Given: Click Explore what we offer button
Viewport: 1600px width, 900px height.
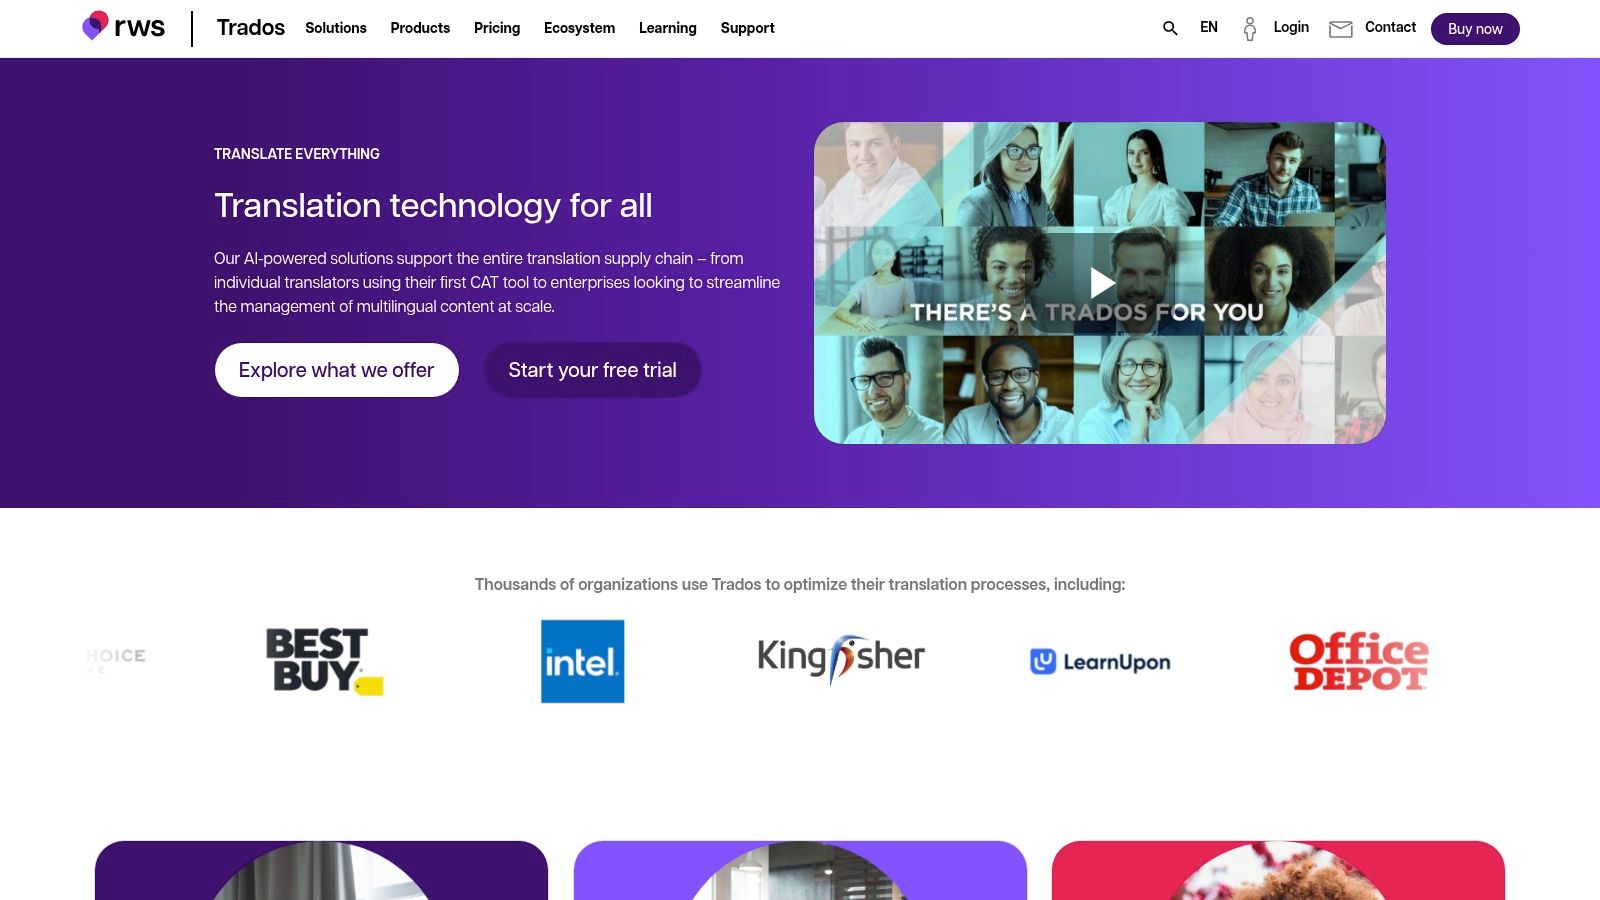Looking at the screenshot, I should pos(337,370).
